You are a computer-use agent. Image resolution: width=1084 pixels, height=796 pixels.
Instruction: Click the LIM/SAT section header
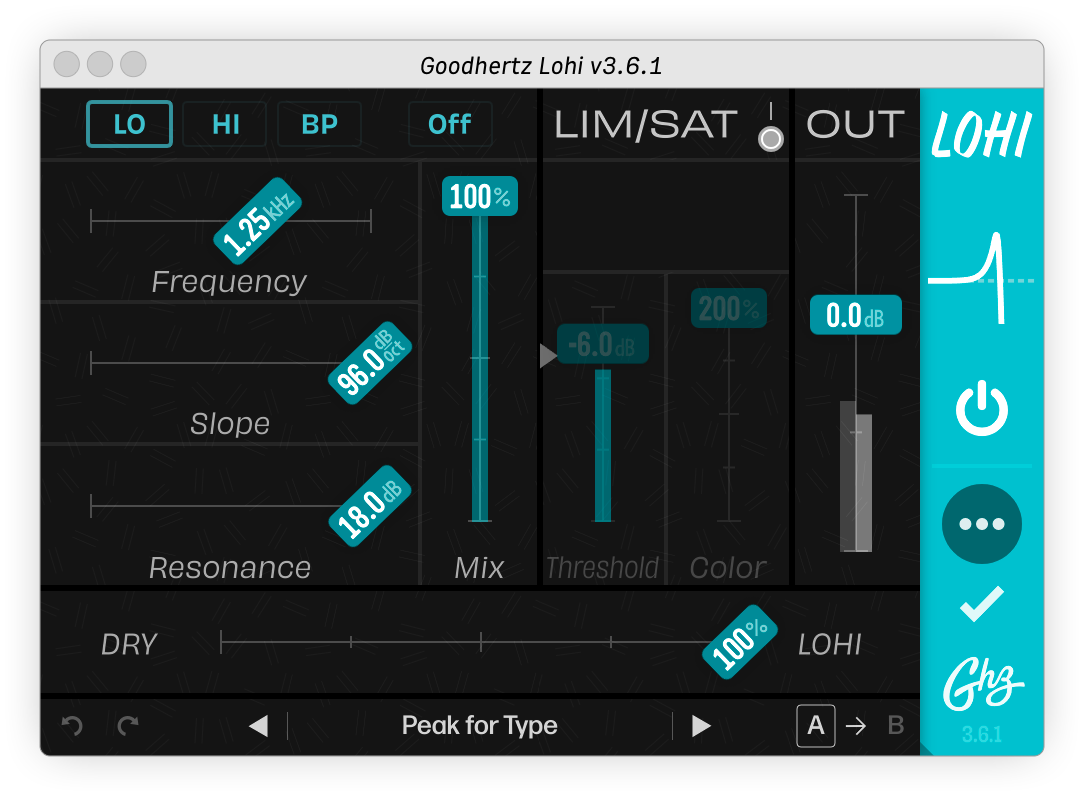(646, 124)
